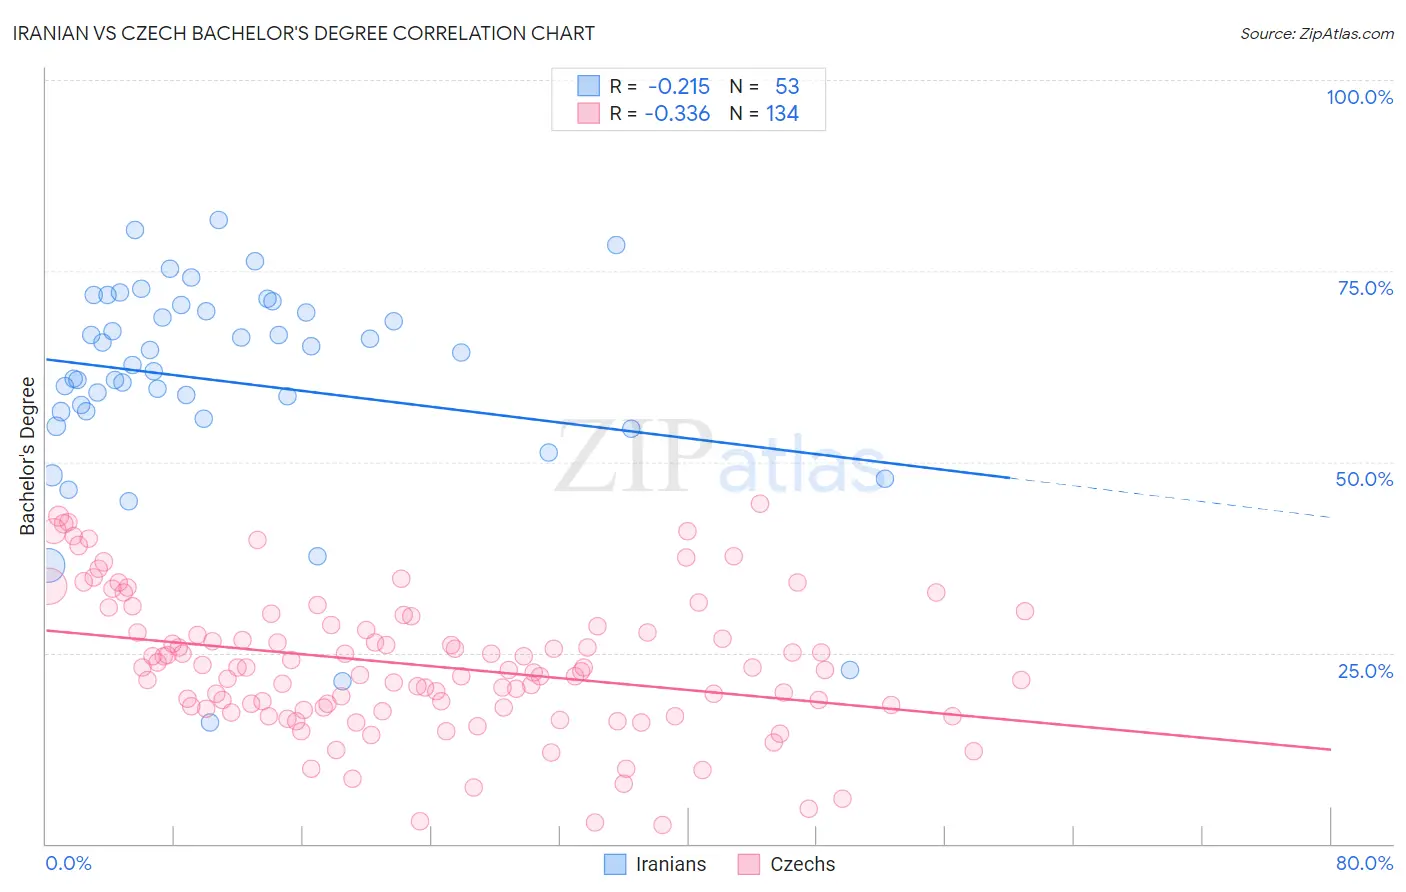Select the Iranians legend label
The image size is (1406, 892).
[x=671, y=864]
